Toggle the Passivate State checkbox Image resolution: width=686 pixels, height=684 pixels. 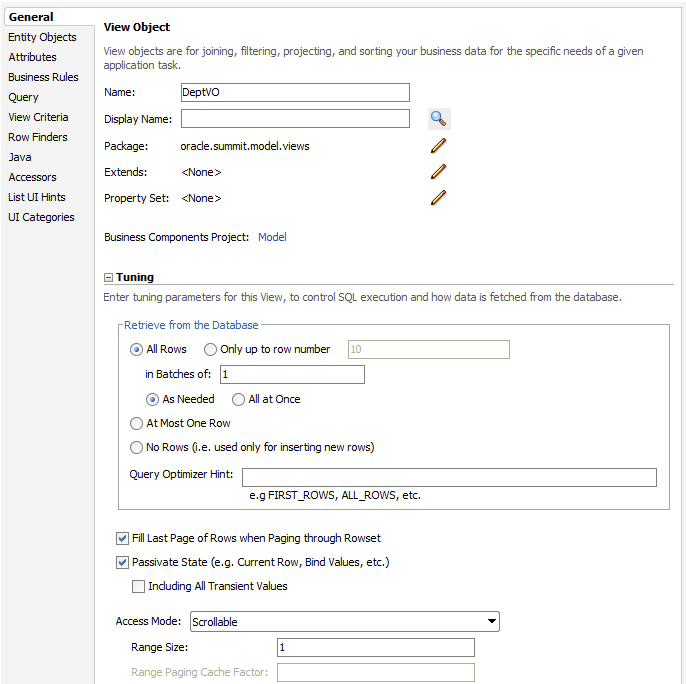click(122, 562)
